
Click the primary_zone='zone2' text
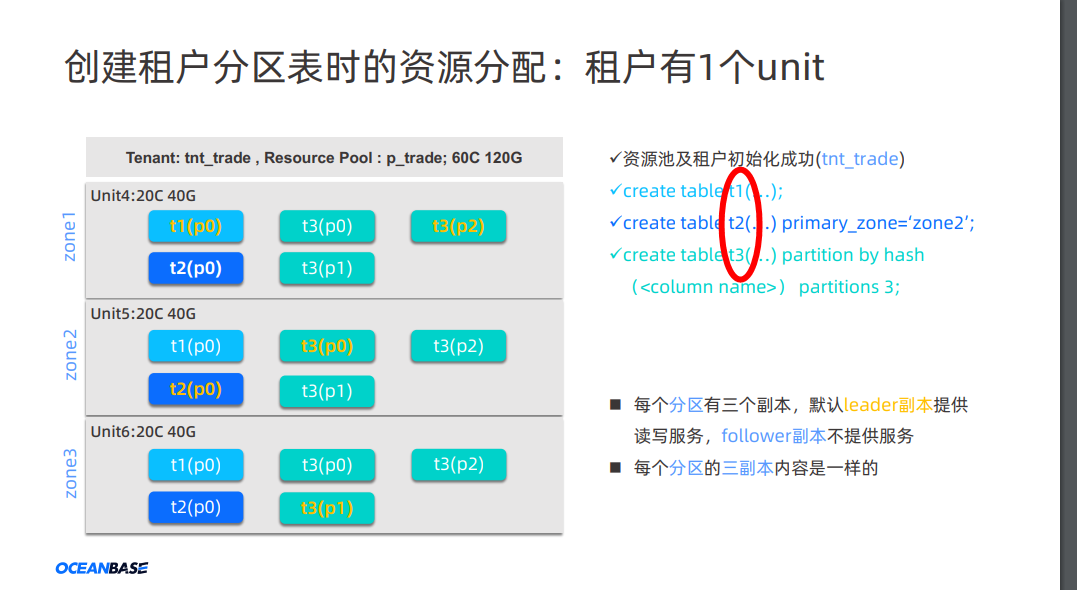(878, 223)
